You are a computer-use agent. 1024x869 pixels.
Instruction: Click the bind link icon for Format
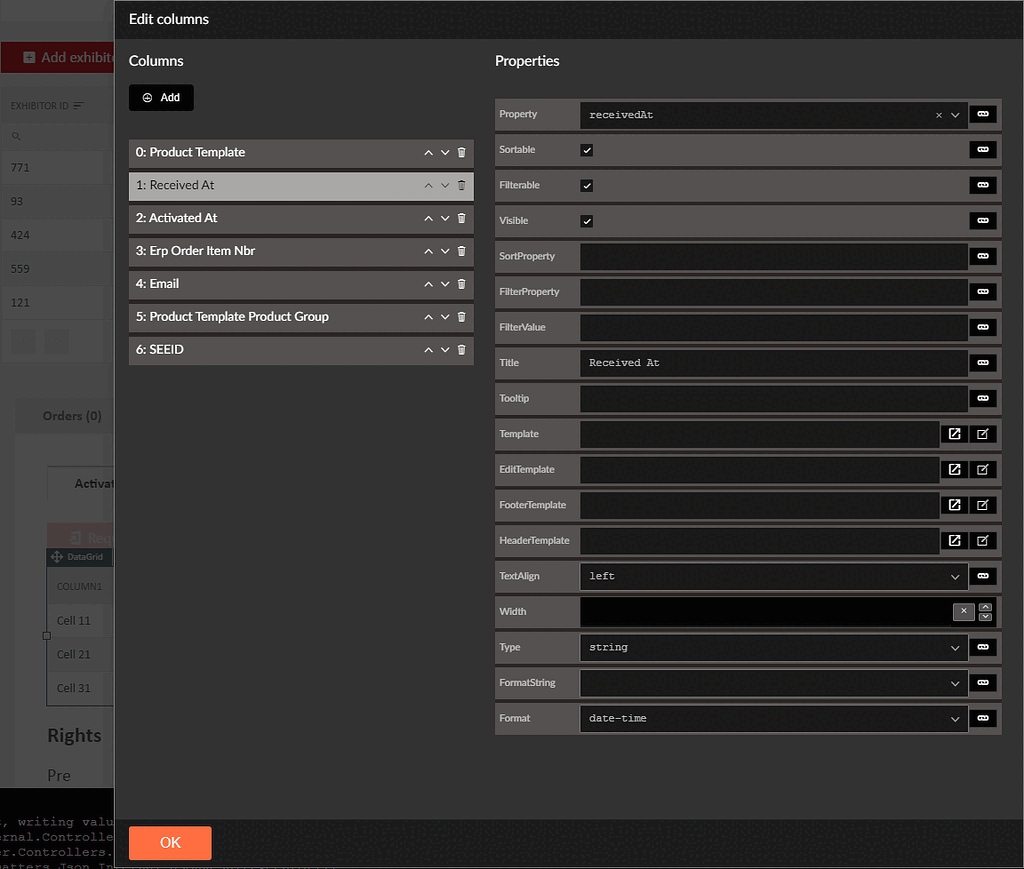tap(983, 718)
